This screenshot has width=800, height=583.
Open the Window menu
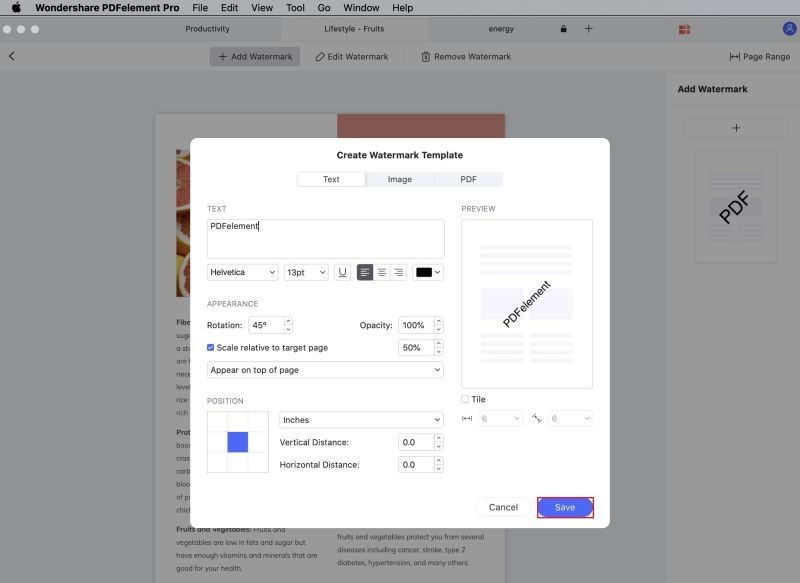pyautogui.click(x=361, y=8)
